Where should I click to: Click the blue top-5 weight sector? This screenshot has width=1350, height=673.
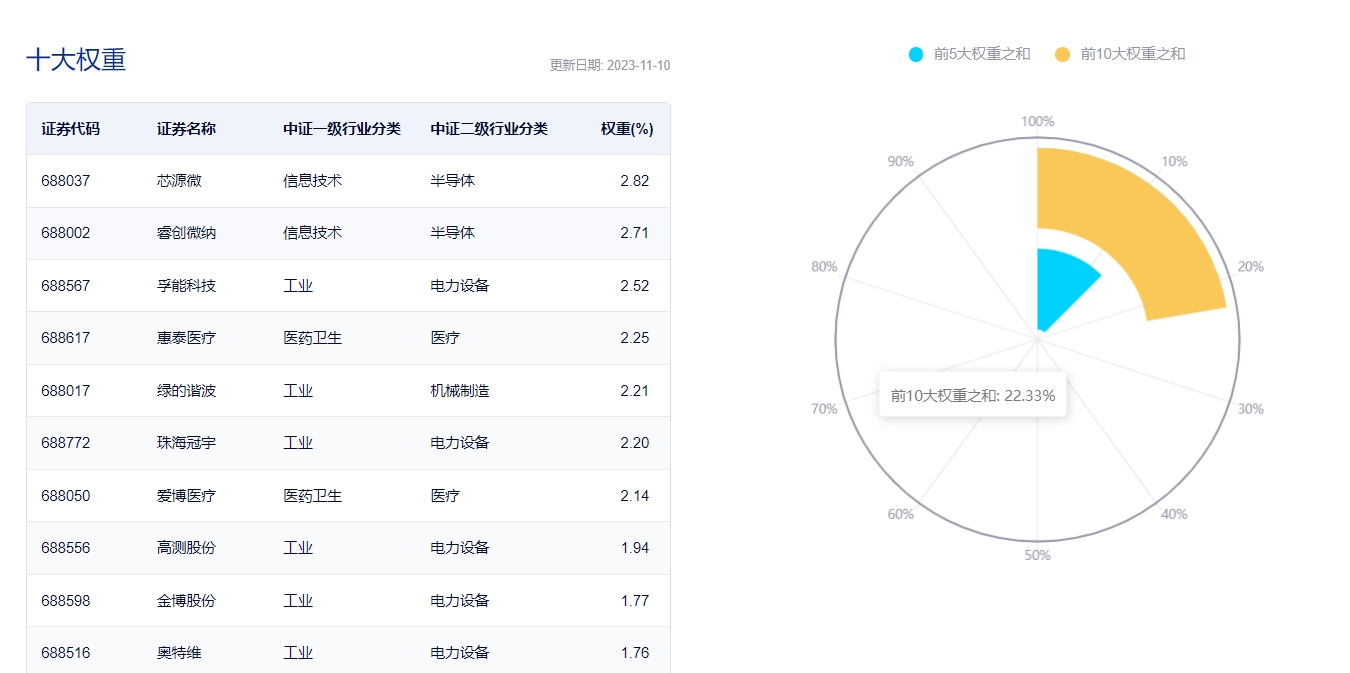[x=1060, y=285]
